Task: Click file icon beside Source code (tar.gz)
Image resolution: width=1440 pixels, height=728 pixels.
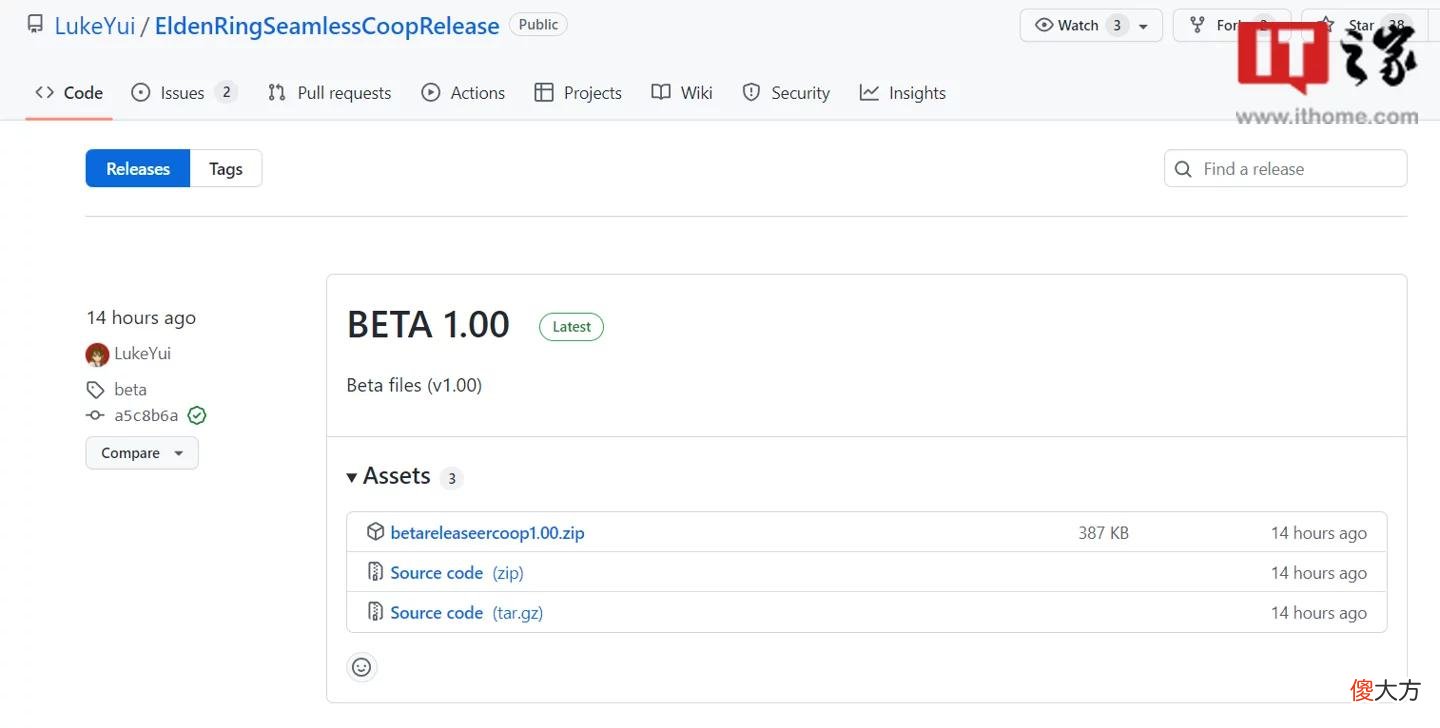Action: pos(375,612)
